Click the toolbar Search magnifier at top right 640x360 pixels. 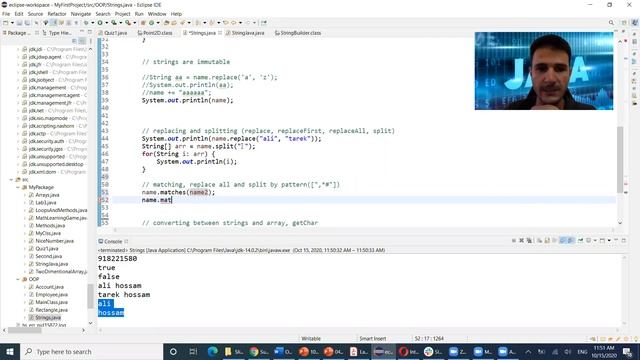[611, 23]
